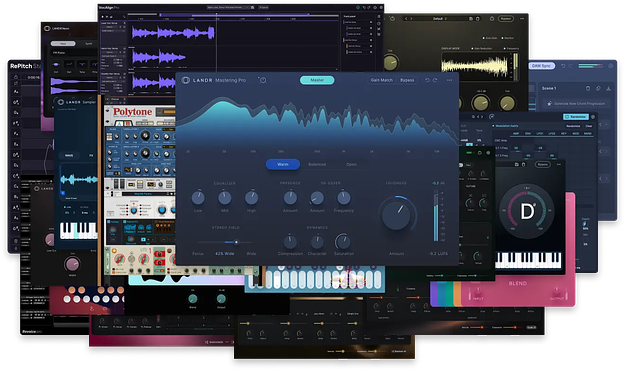The width and height of the screenshot is (625, 371).
Task: Click next preset arrow in olive compressor plugin
Action: coord(411,19)
